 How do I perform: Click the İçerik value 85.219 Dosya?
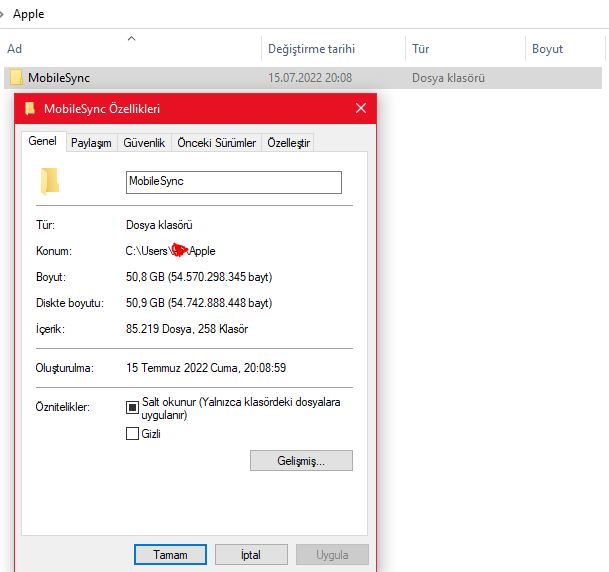pyautogui.click(x=187, y=329)
